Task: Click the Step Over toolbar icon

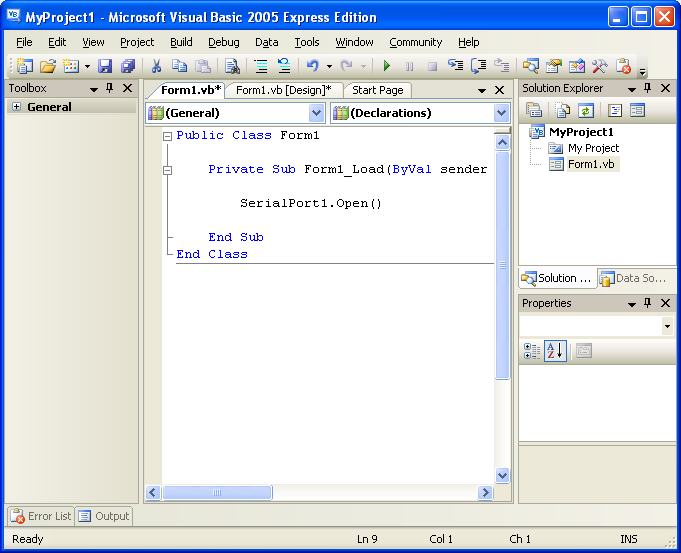Action: pyautogui.click(x=479, y=65)
